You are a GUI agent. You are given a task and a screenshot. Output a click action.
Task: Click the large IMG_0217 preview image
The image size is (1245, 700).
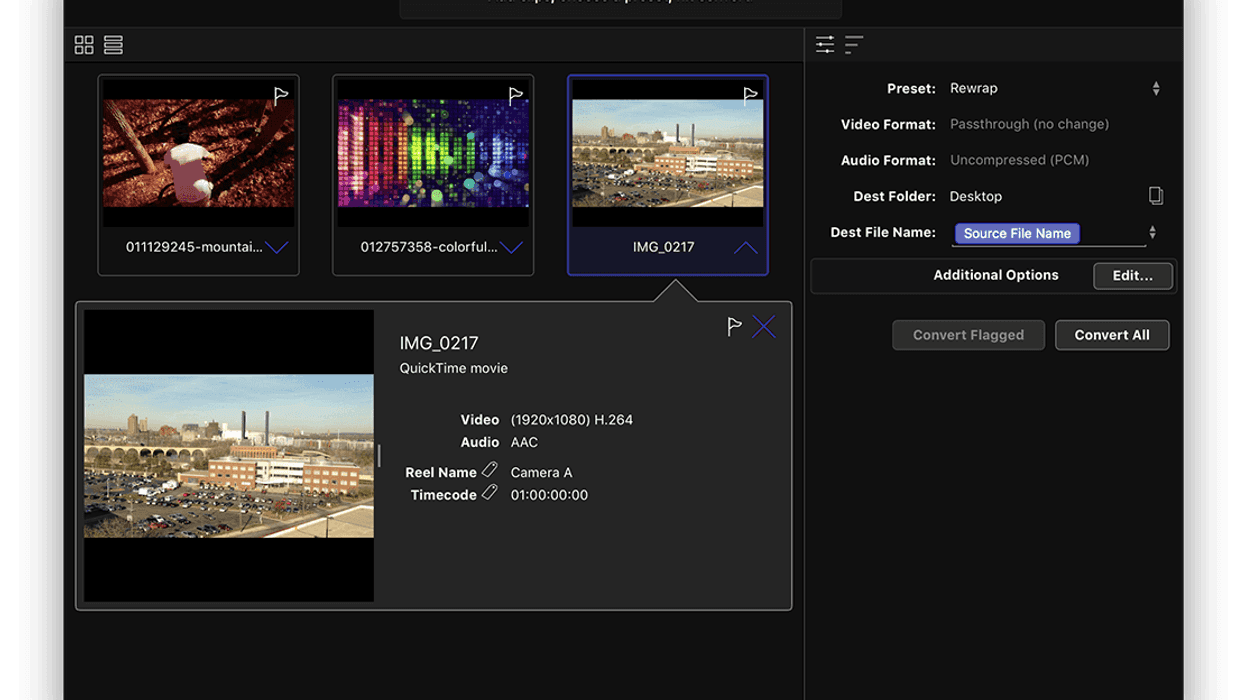click(229, 456)
